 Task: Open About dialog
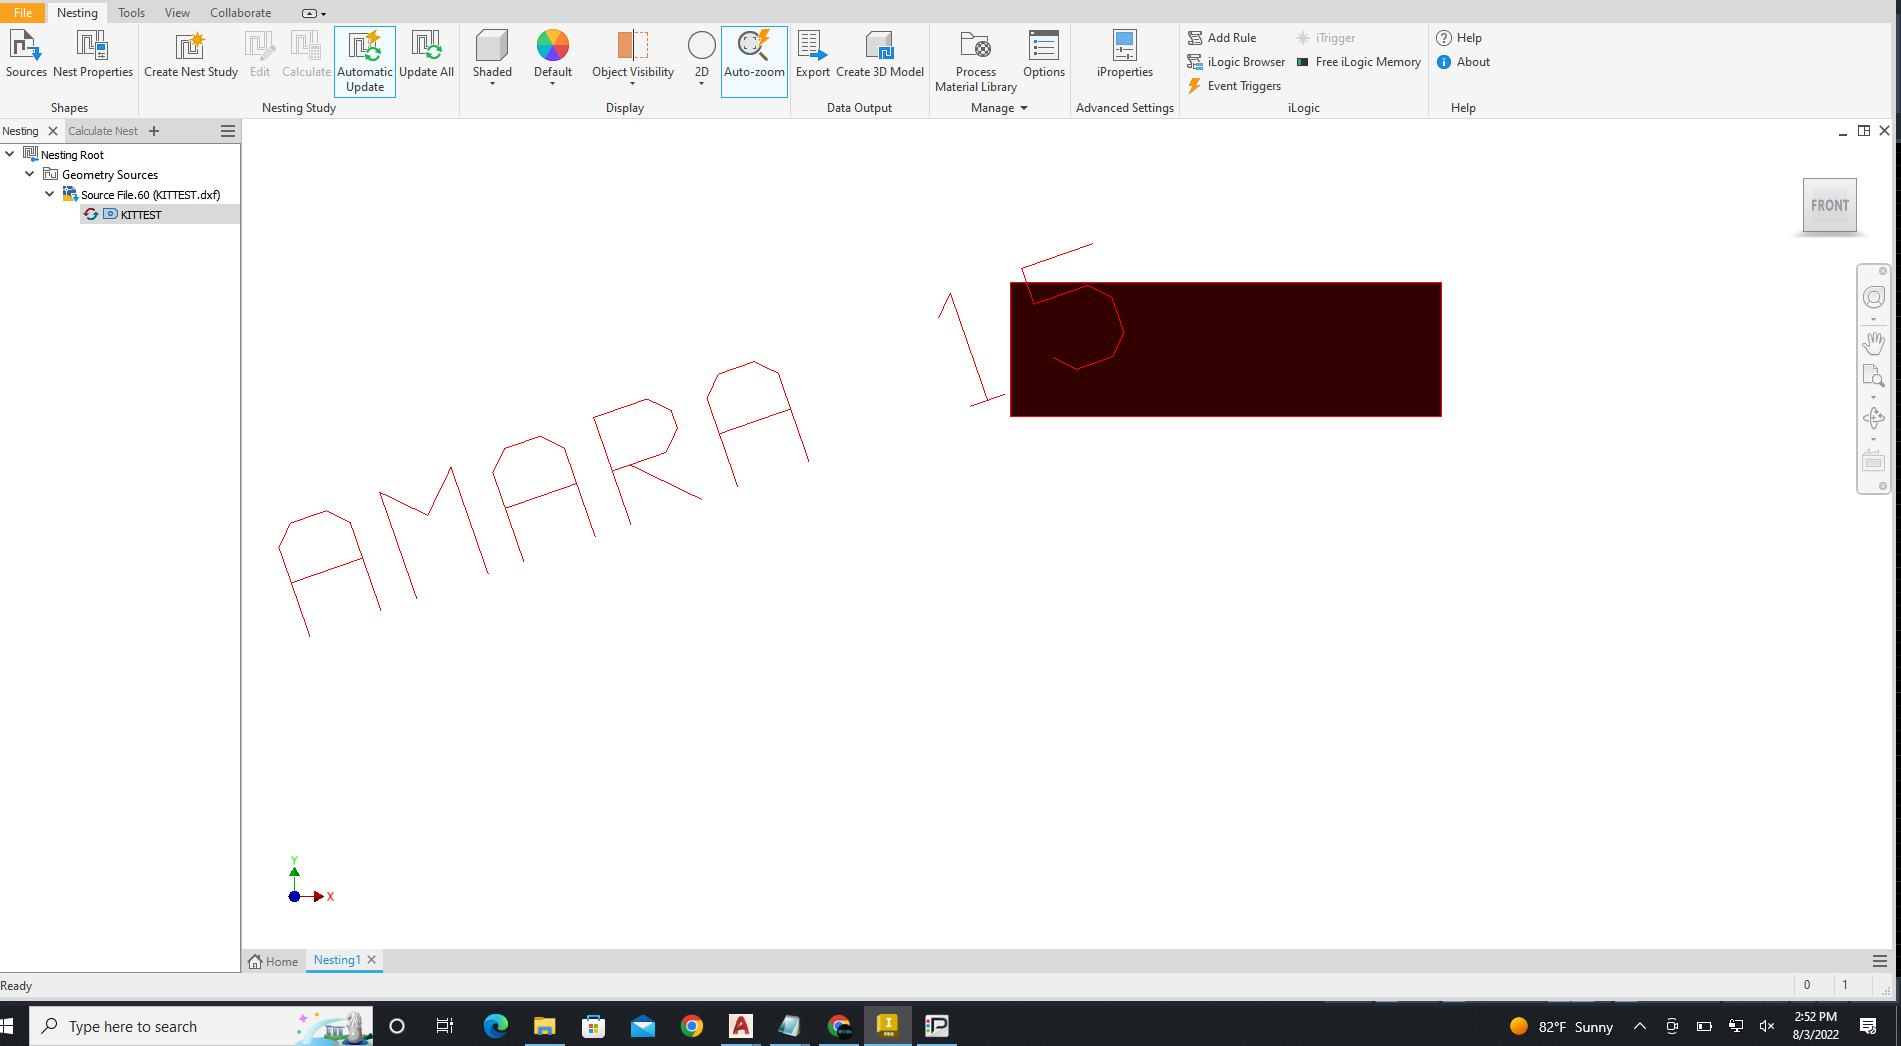tap(1463, 62)
